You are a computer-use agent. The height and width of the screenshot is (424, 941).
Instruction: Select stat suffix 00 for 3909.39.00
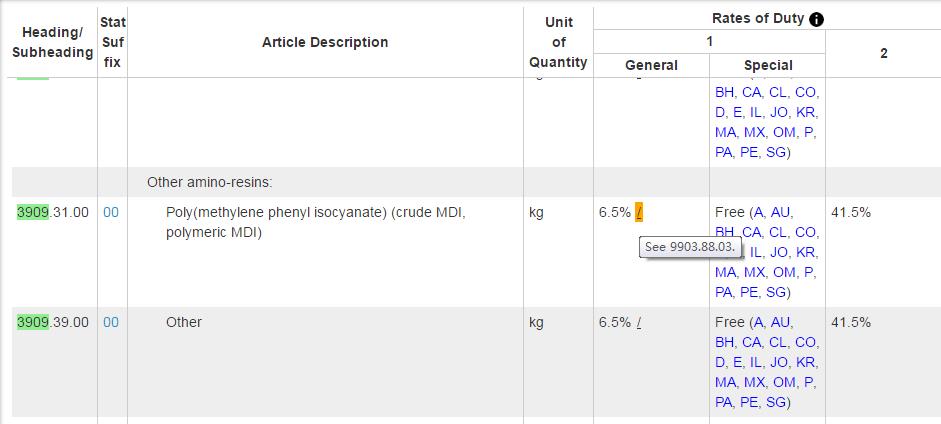111,322
